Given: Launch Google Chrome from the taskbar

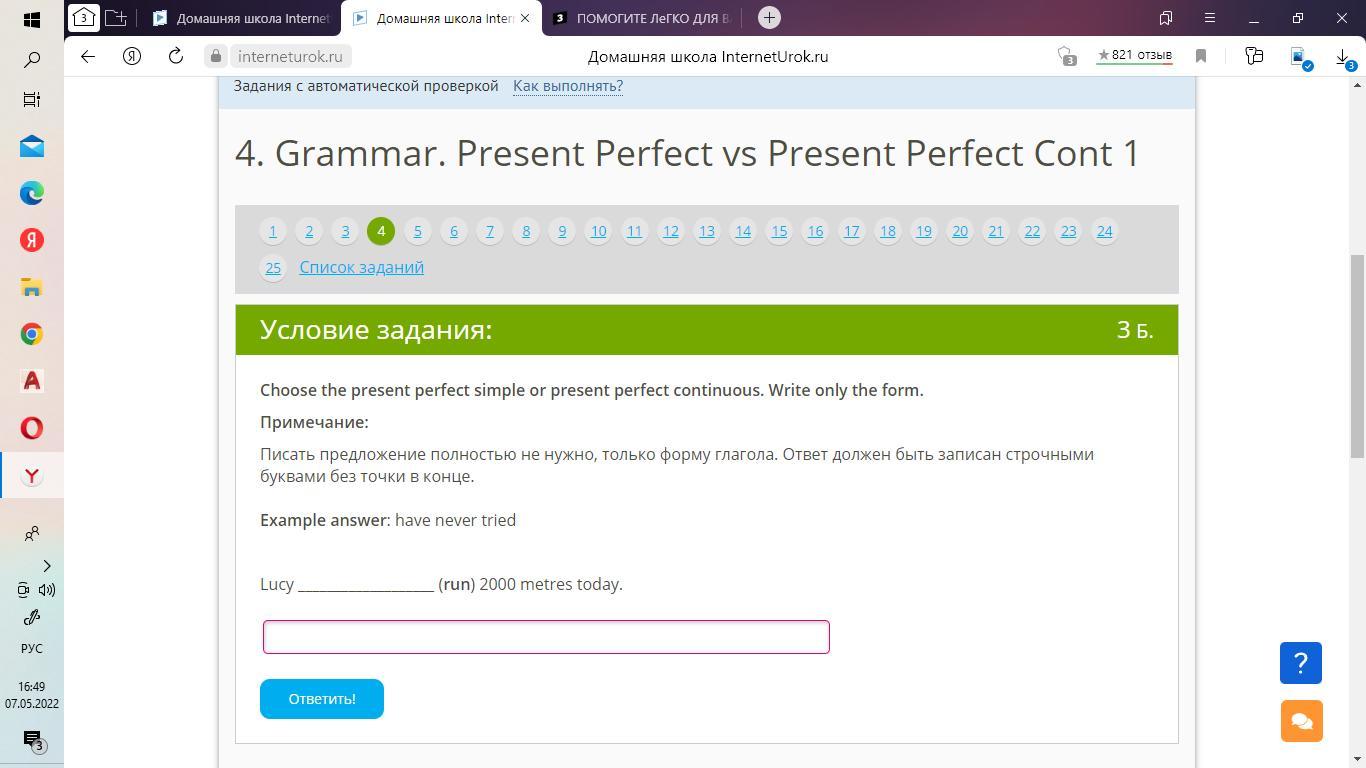Looking at the screenshot, I should point(32,334).
